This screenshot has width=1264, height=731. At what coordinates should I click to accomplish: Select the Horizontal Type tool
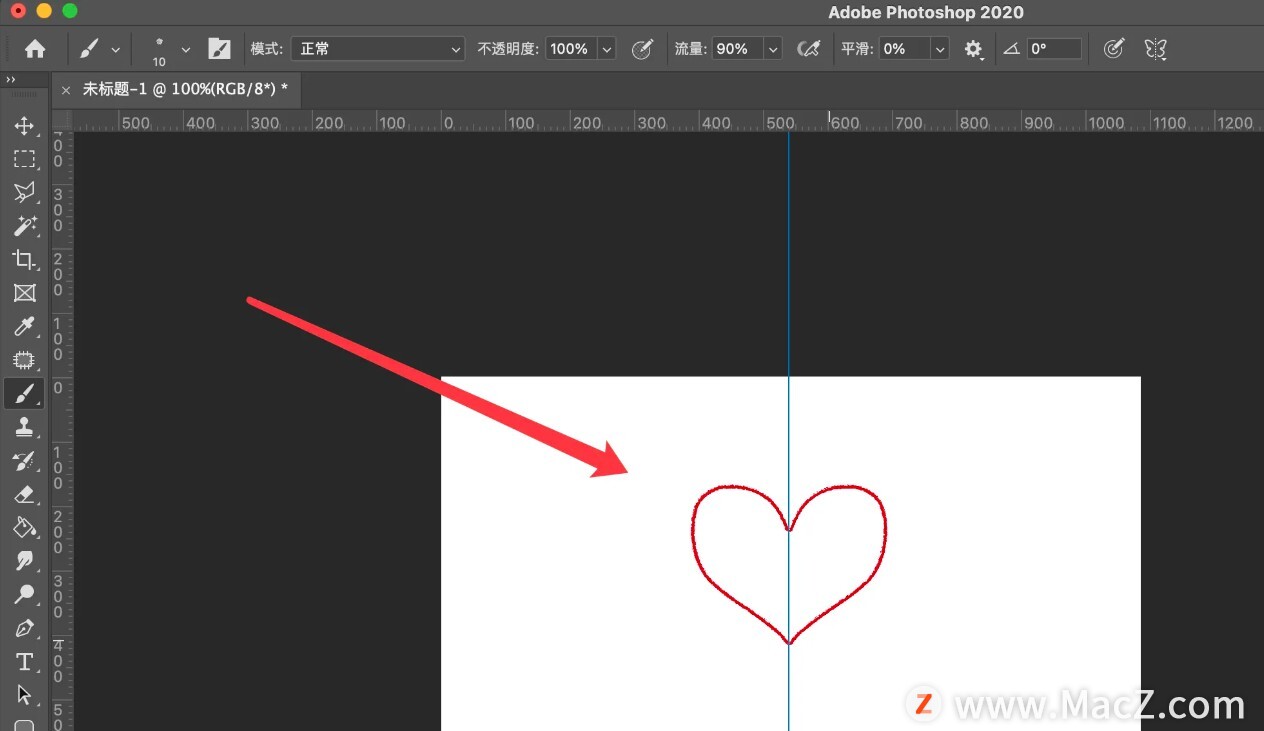pos(24,662)
